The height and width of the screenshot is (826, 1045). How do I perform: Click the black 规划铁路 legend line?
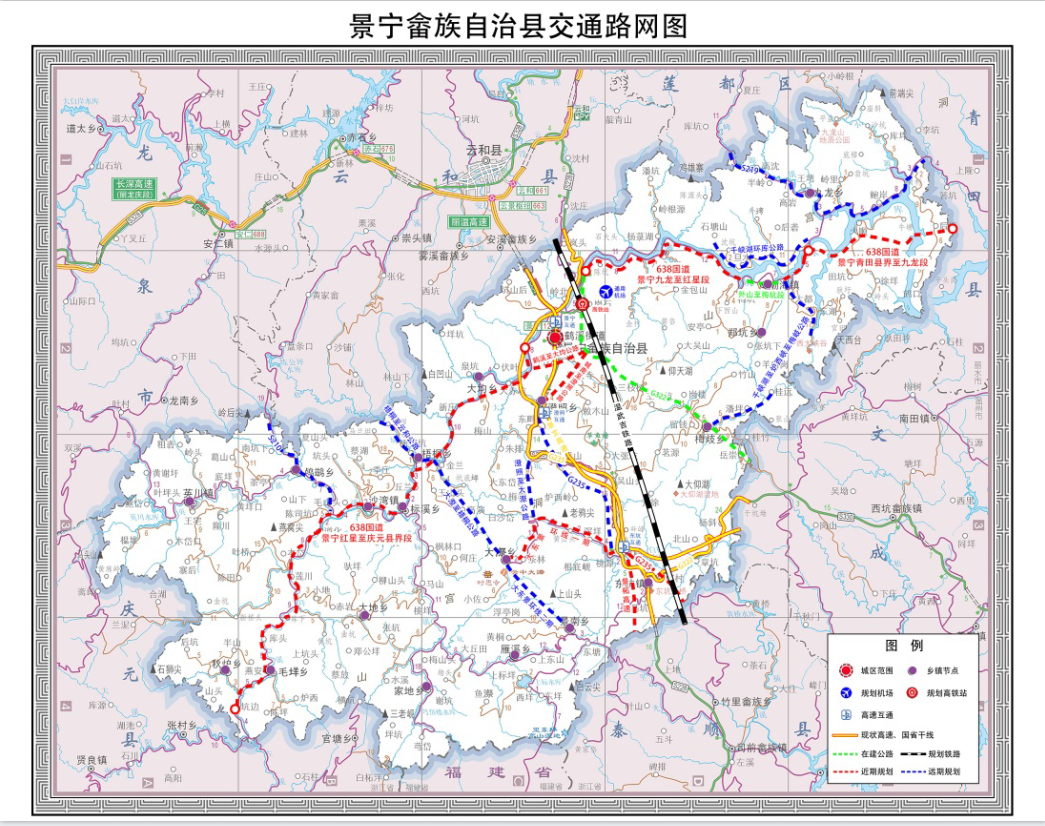tap(914, 753)
